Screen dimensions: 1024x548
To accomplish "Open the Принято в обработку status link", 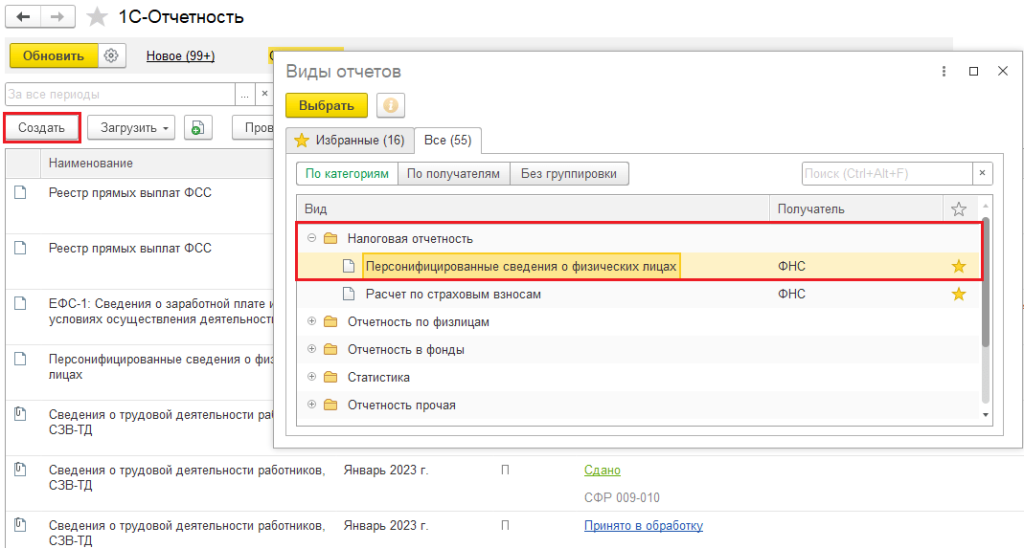I will (x=643, y=526).
